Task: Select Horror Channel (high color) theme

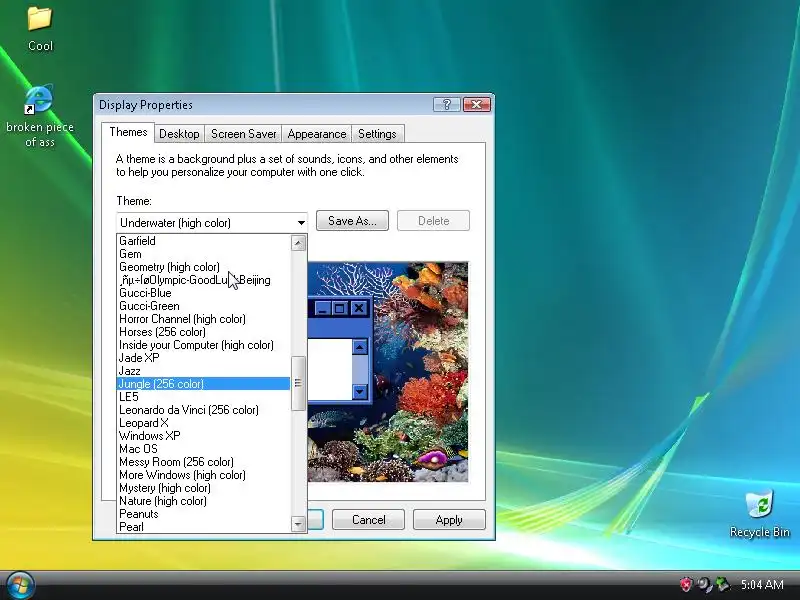Action: pos(204,319)
